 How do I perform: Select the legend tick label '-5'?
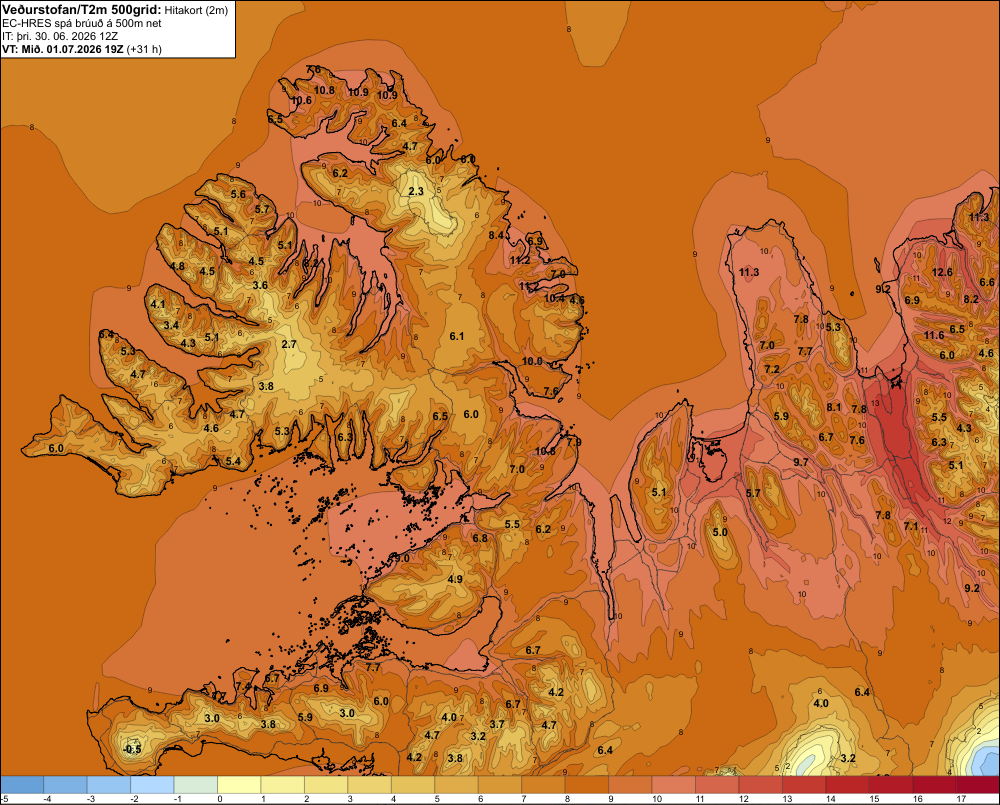point(4,799)
